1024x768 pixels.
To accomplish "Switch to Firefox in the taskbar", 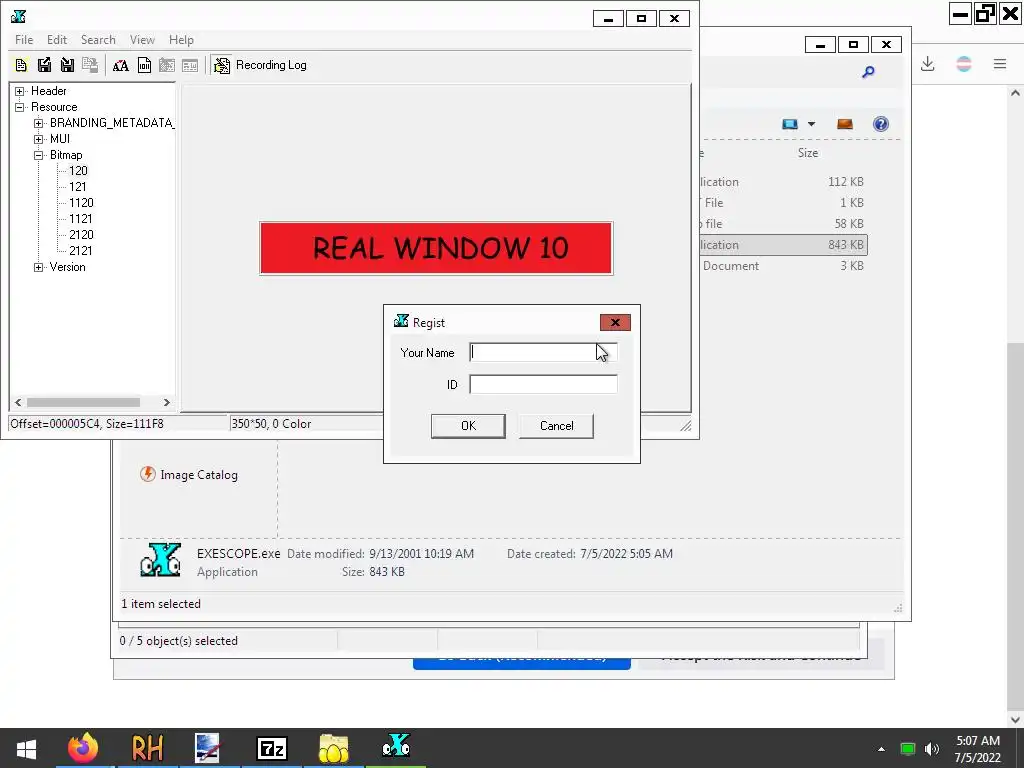I will pos(84,748).
